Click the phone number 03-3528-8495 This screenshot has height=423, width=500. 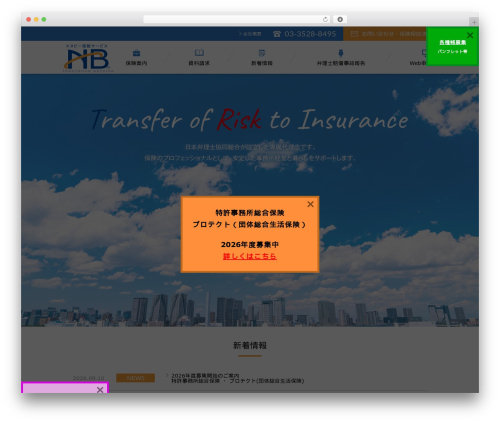tap(310, 34)
